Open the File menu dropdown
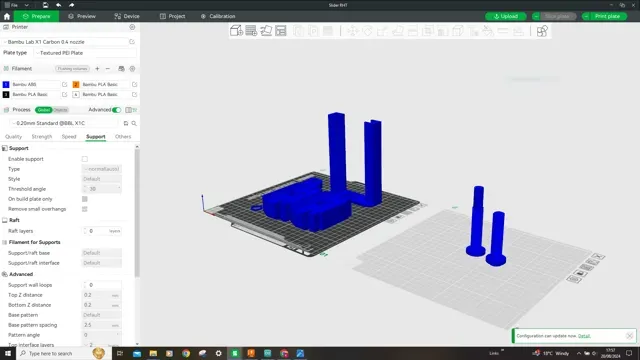This screenshot has width=640, height=360. coord(17,5)
